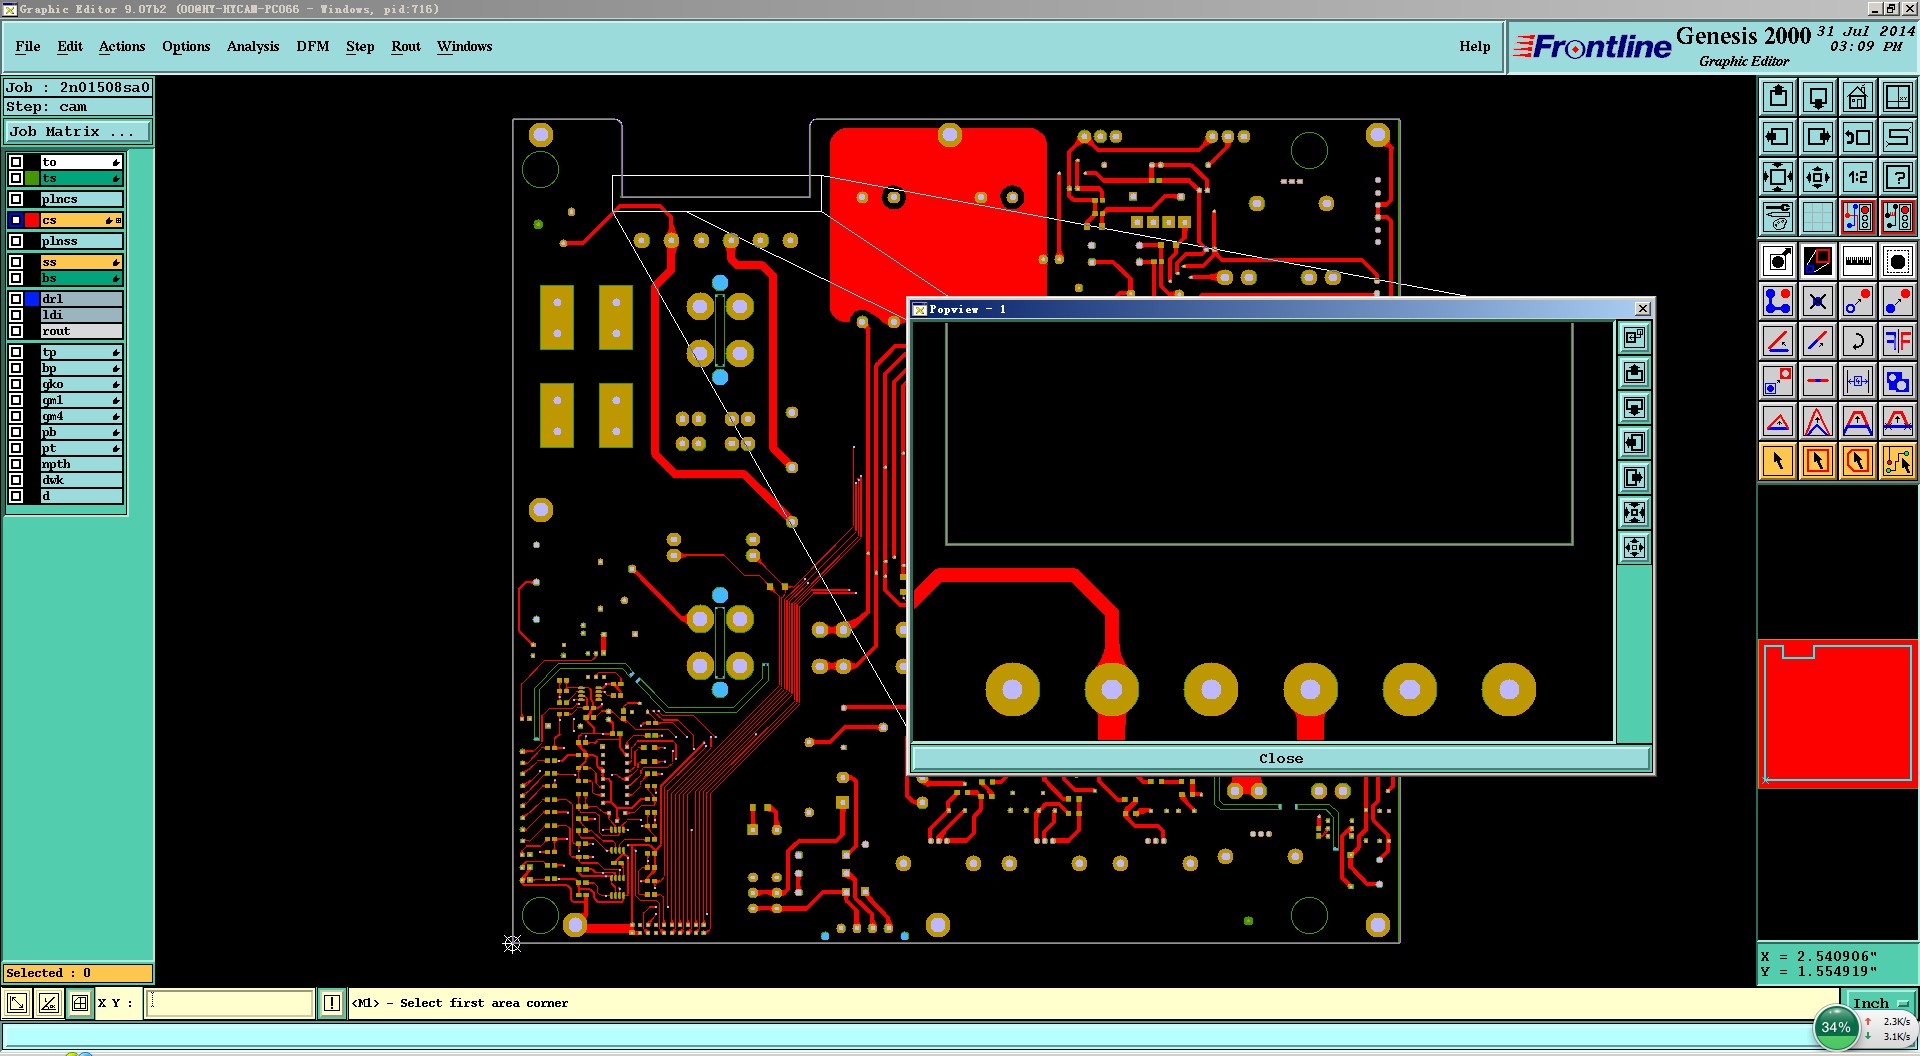Click the pan left view icon
This screenshot has width=1920, height=1056.
(1778, 137)
